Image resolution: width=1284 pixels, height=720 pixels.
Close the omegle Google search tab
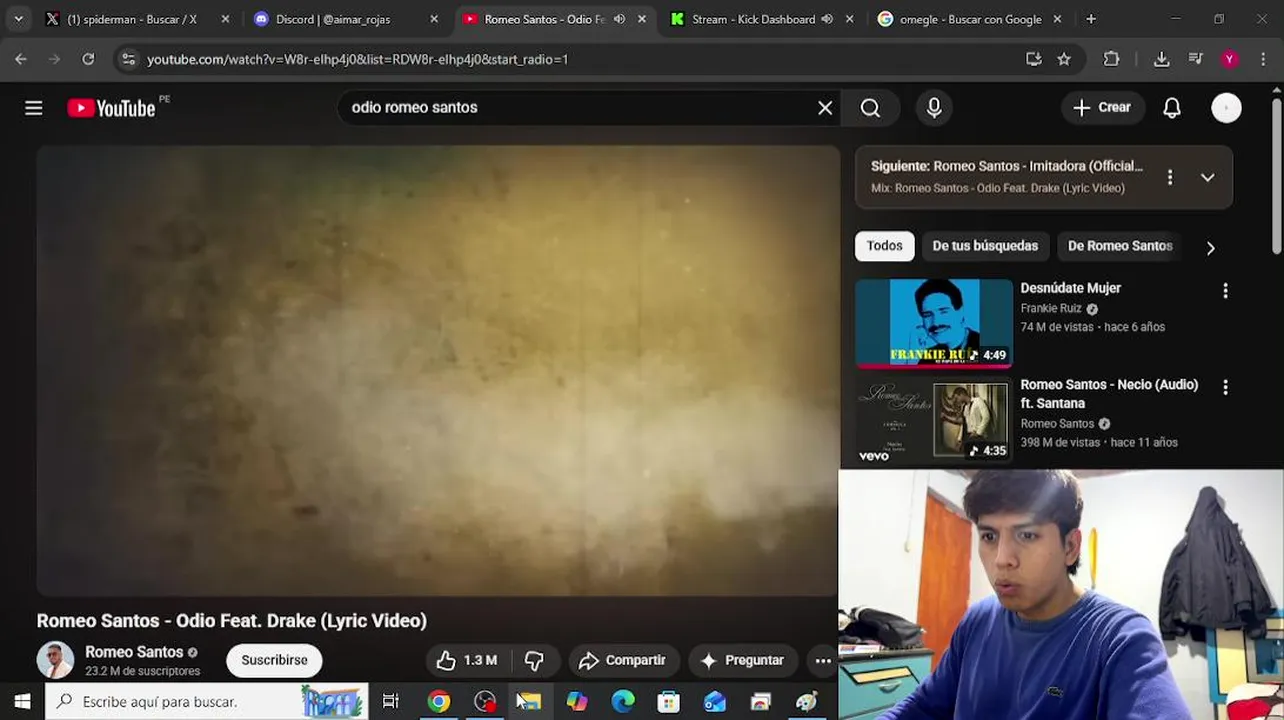point(1059,19)
